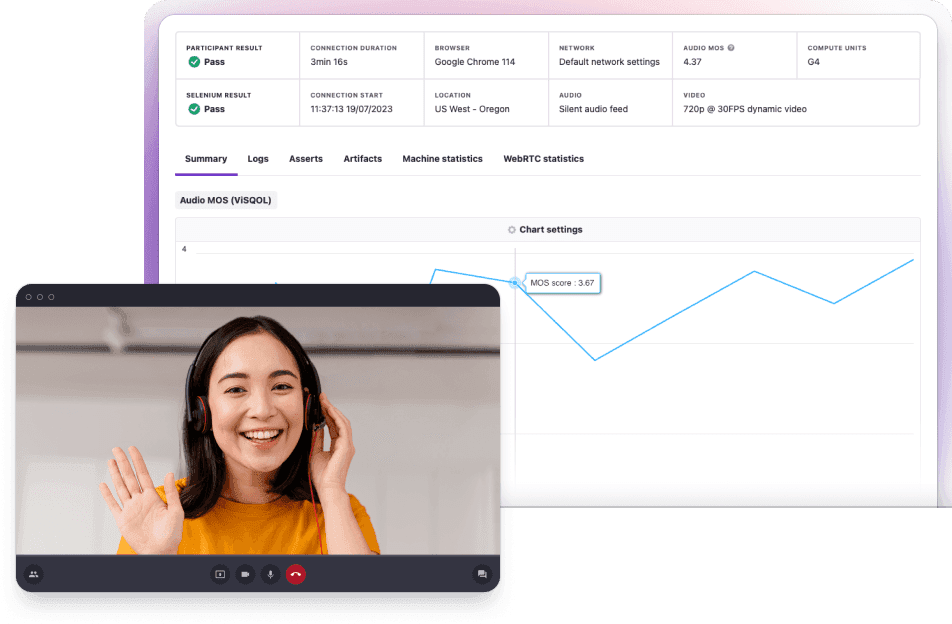Click the video feed of the call
Screen dimensions: 952x624
(258, 430)
